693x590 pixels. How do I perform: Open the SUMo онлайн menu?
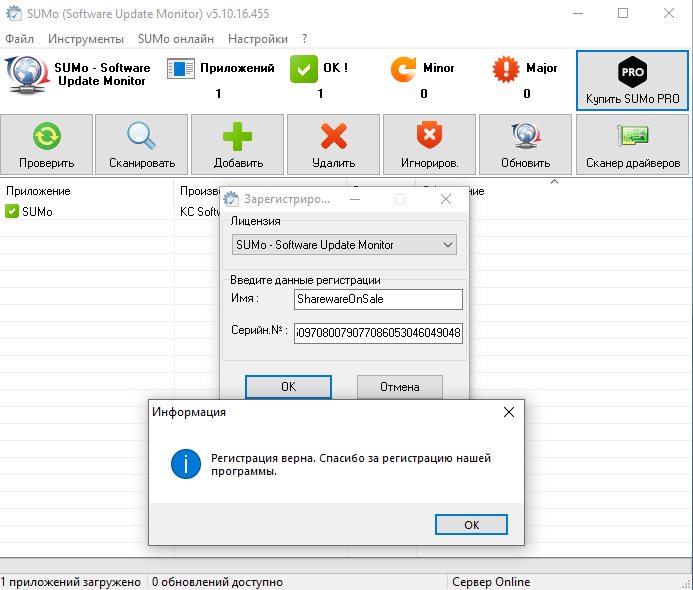point(176,39)
